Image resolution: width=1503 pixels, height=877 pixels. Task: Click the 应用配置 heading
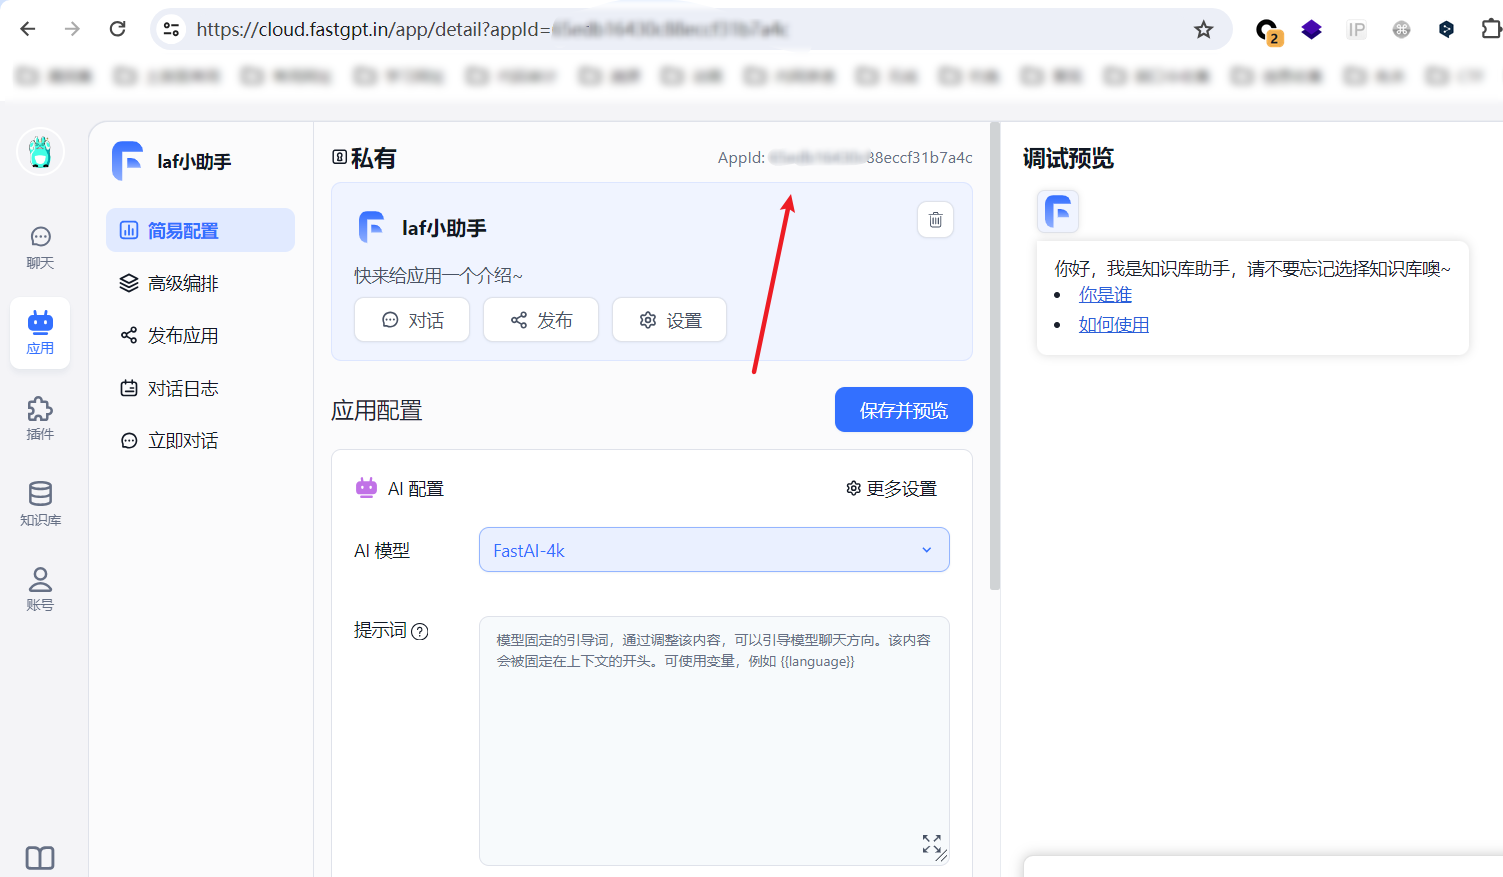[377, 410]
